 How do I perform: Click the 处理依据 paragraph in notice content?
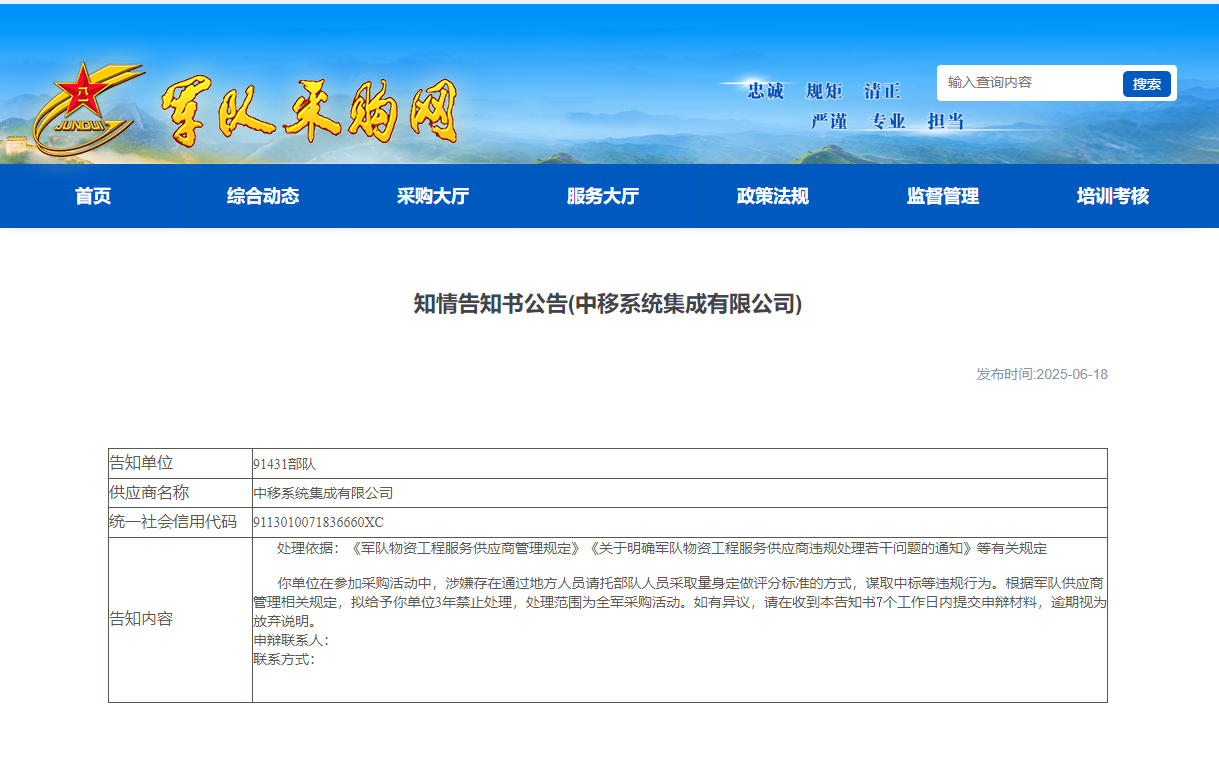[x=661, y=548]
